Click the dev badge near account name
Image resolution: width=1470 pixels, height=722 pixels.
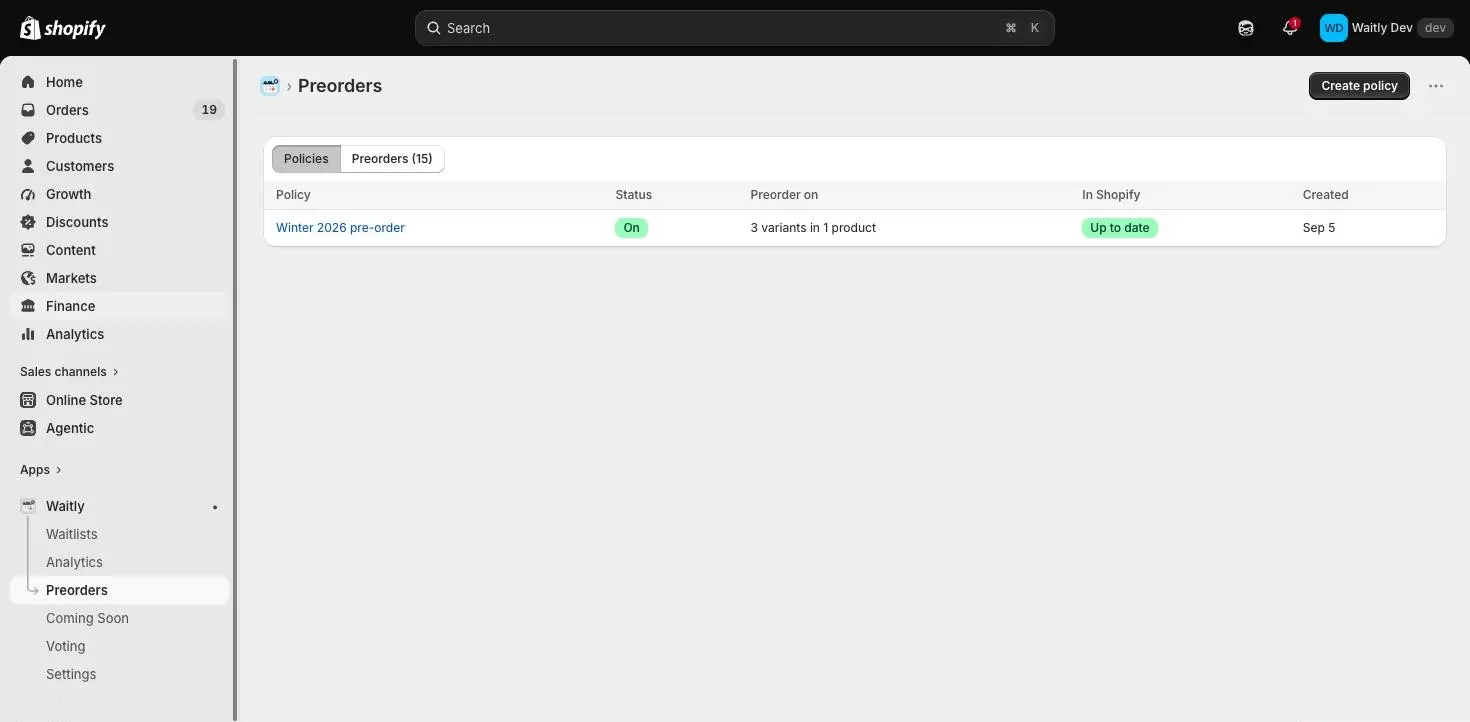pos(1435,28)
